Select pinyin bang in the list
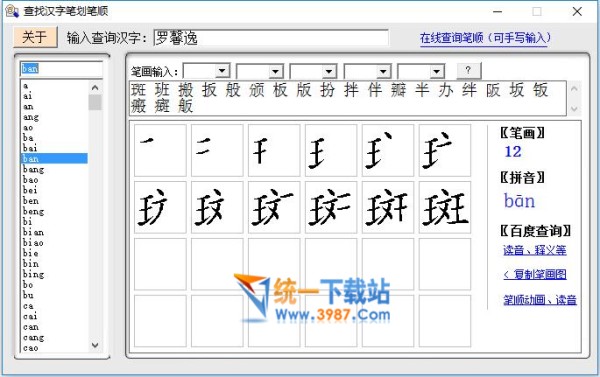This screenshot has width=600, height=377. pyautogui.click(x=33, y=169)
